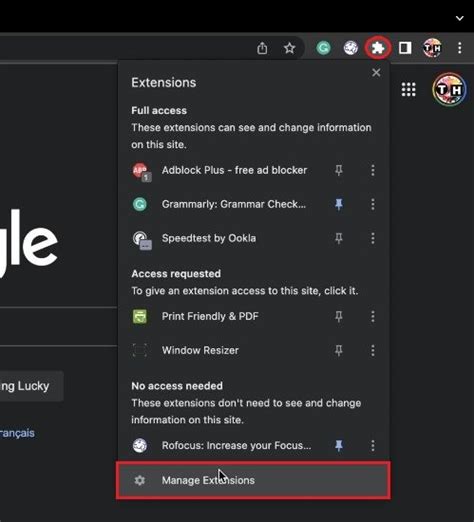Expand the tab search chevron
This screenshot has width=474, height=522.
pos(460,18)
